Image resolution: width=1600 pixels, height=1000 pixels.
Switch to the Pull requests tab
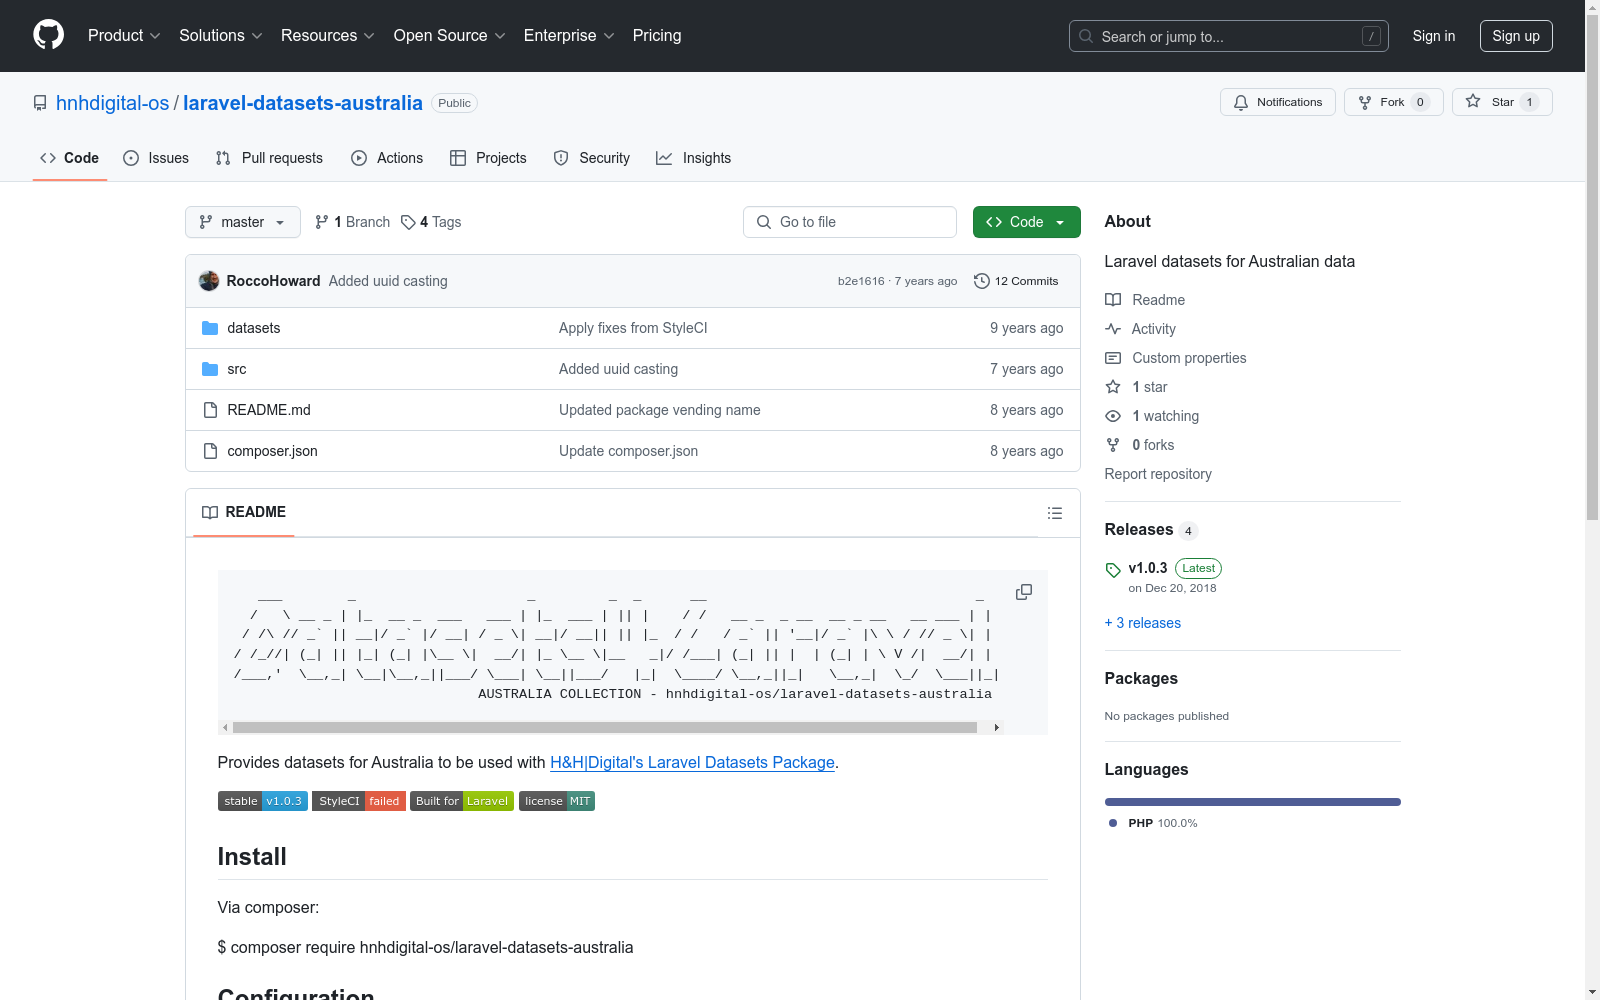(269, 158)
